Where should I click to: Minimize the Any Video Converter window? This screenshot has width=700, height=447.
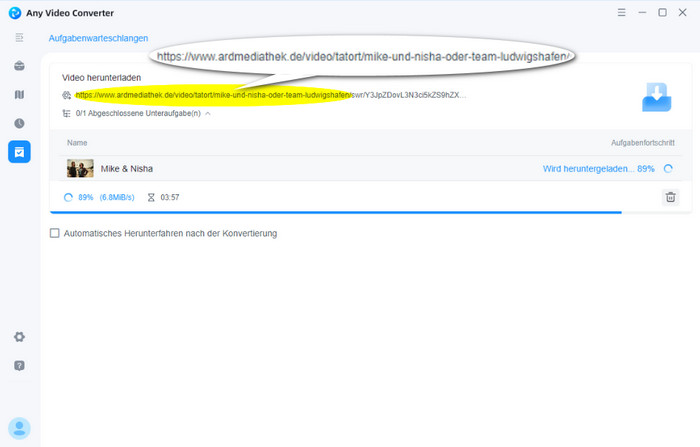(x=642, y=13)
